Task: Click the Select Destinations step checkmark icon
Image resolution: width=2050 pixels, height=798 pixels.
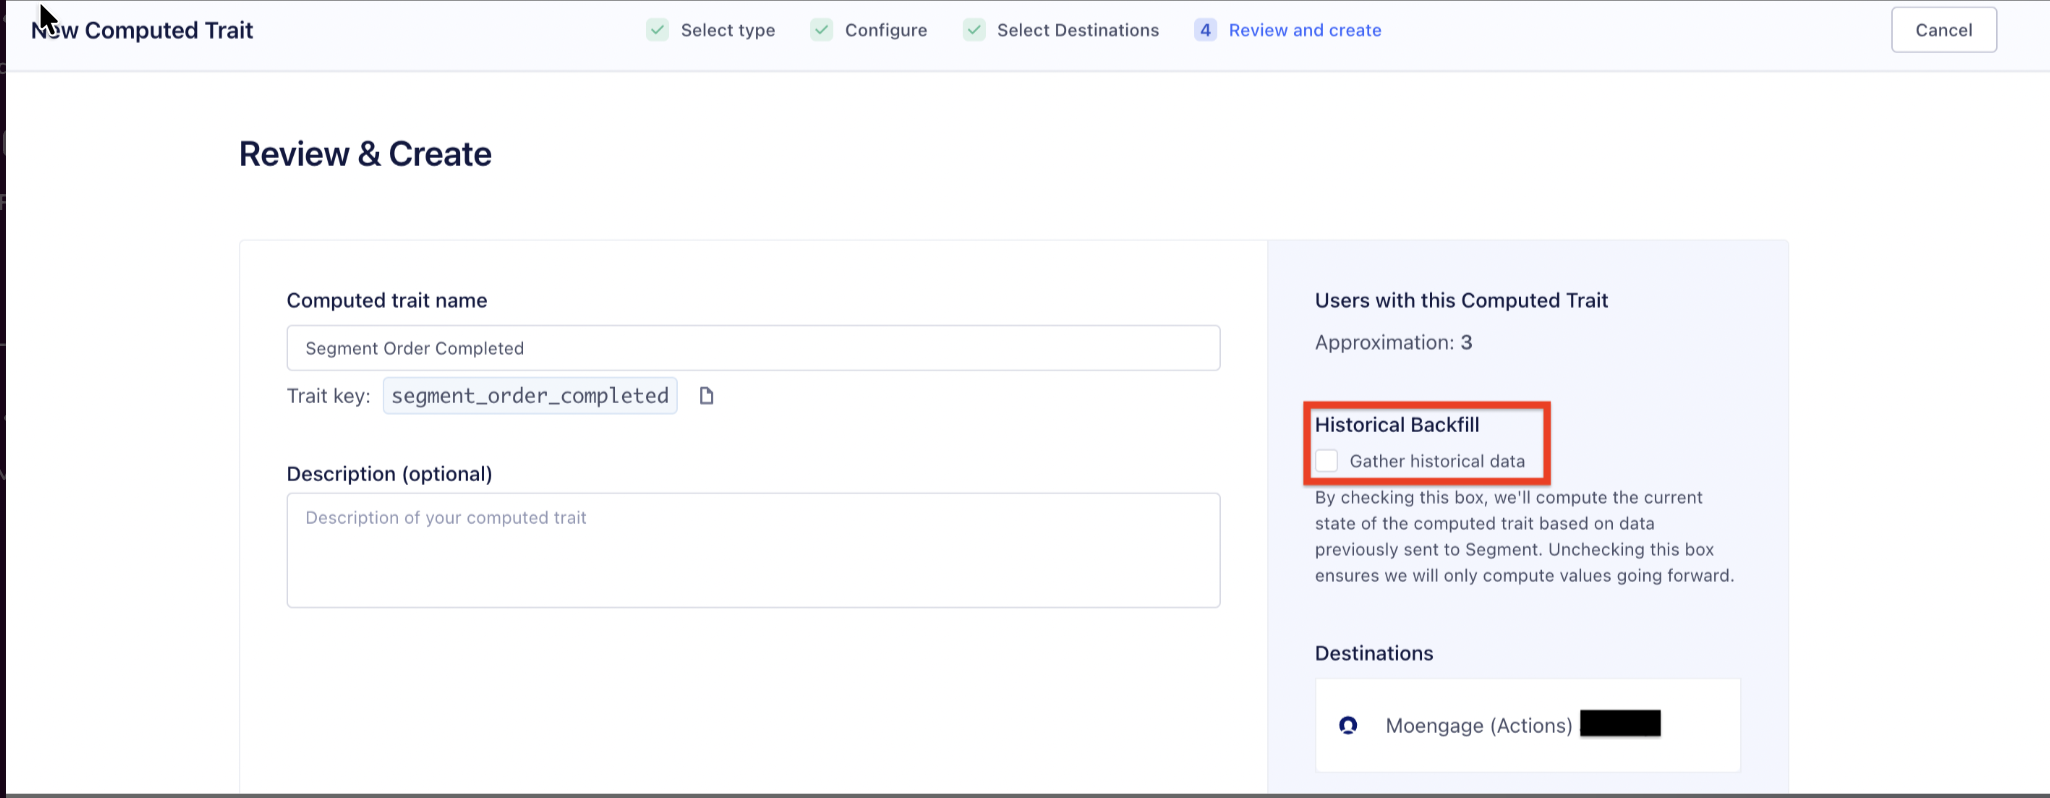Action: click(974, 30)
